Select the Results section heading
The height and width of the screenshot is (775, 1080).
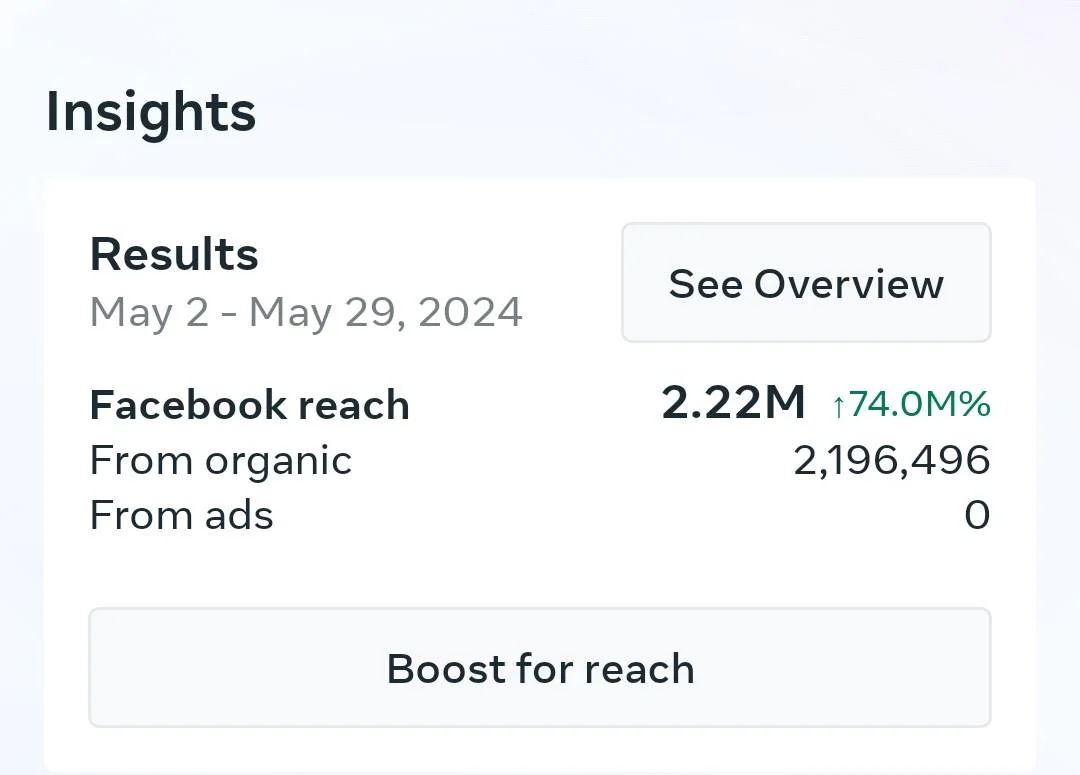[x=174, y=254]
